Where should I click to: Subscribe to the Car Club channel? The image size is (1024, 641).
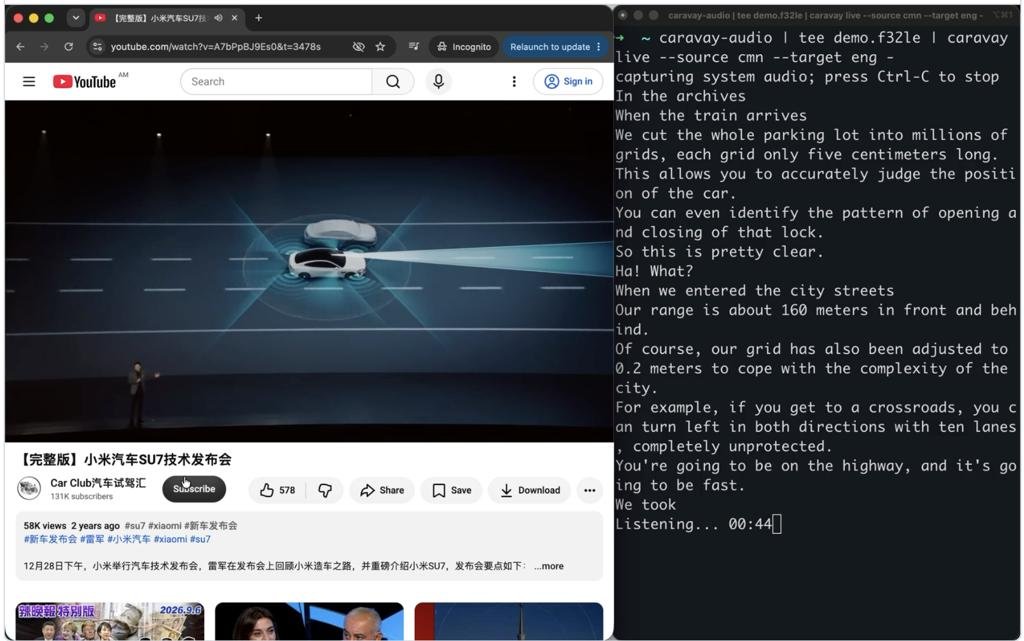[194, 489]
